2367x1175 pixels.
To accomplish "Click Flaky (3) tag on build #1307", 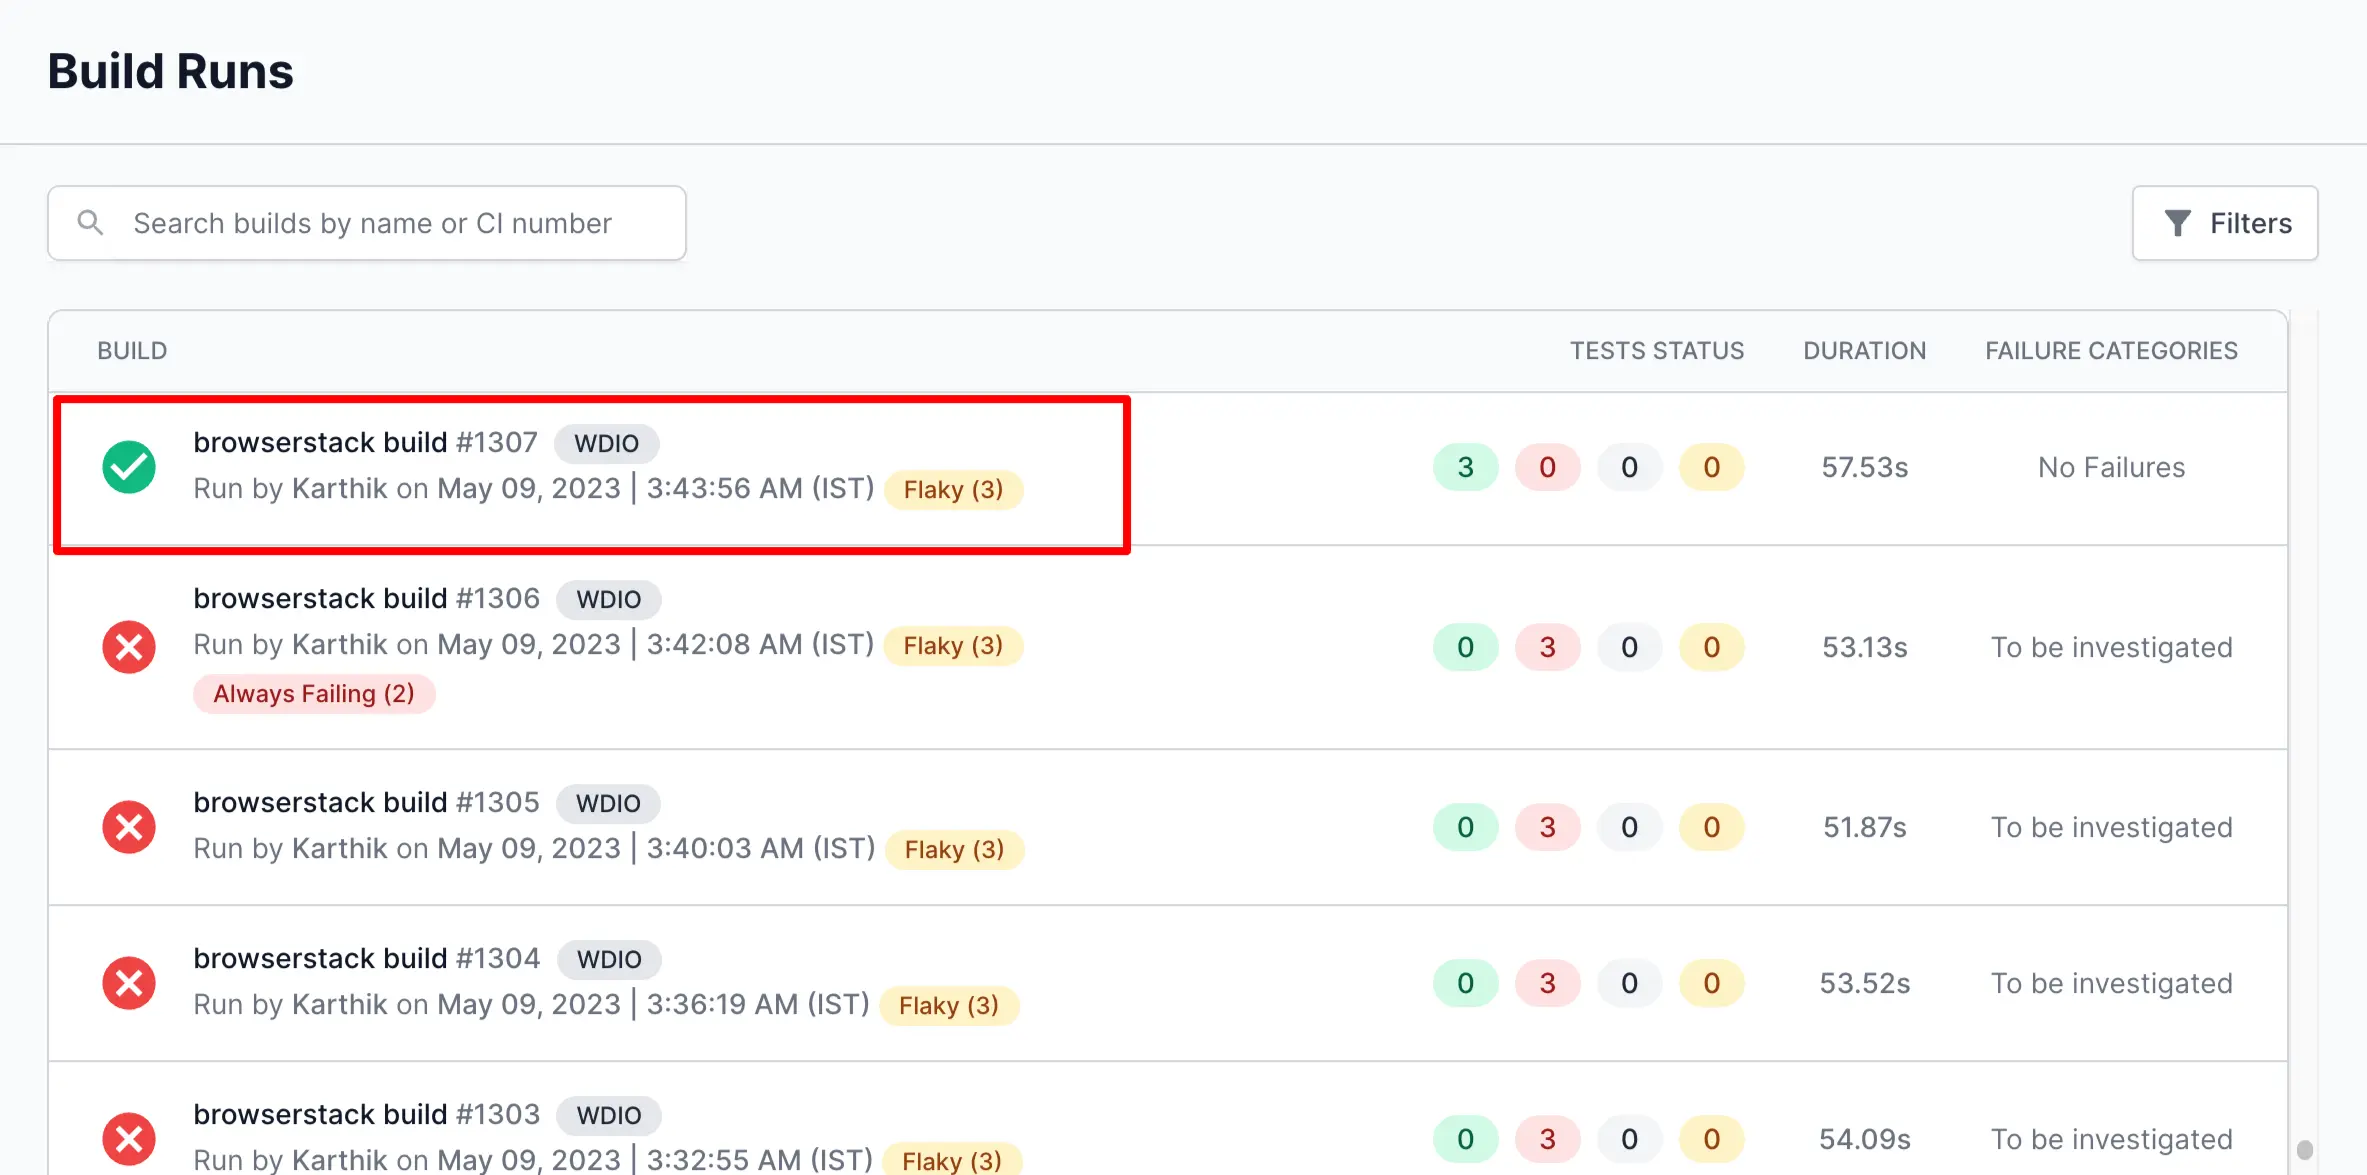I will [953, 490].
